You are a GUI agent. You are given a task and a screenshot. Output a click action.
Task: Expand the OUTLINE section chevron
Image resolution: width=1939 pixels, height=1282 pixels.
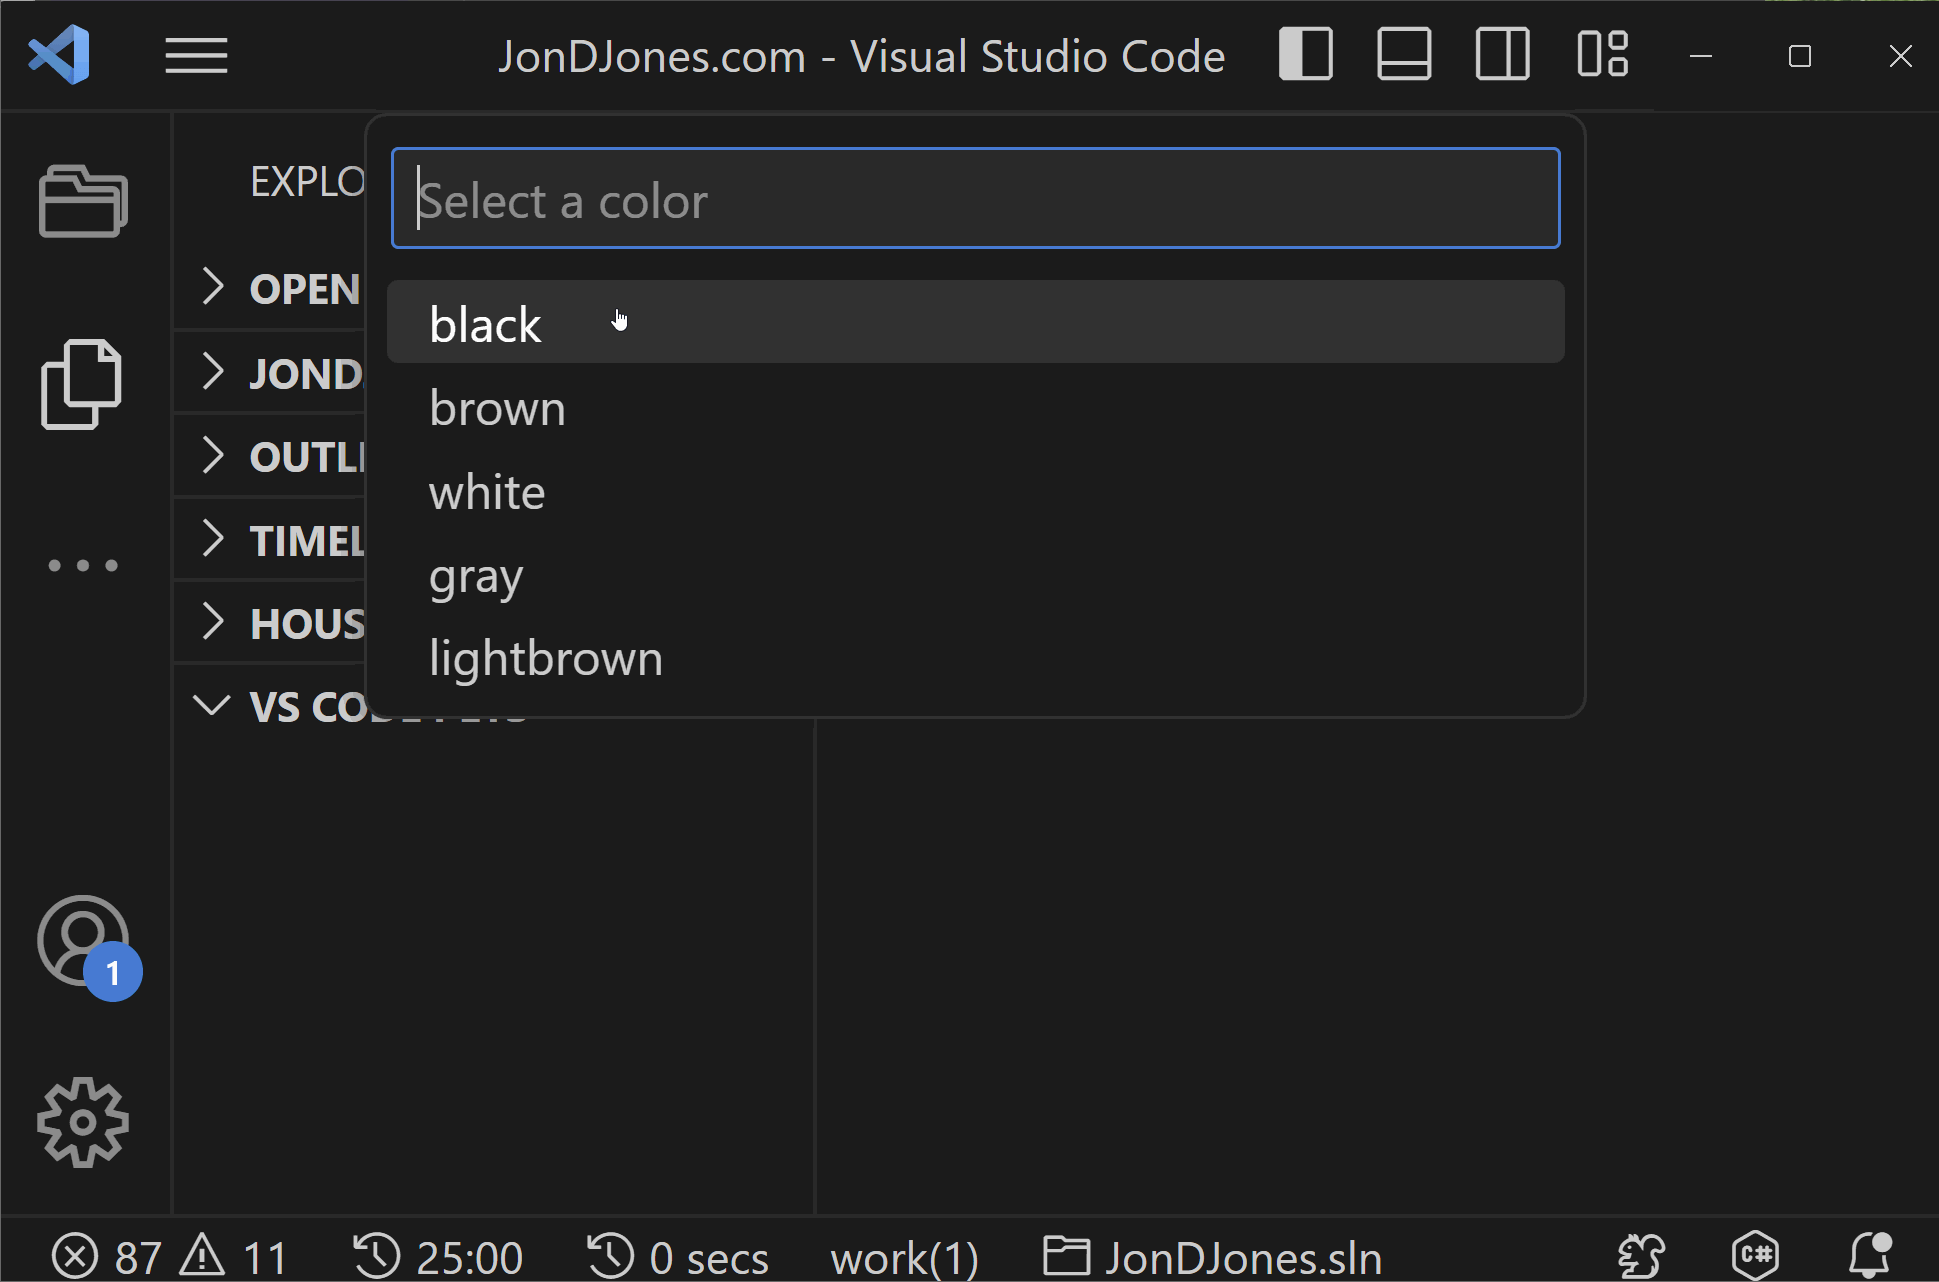[x=212, y=455]
